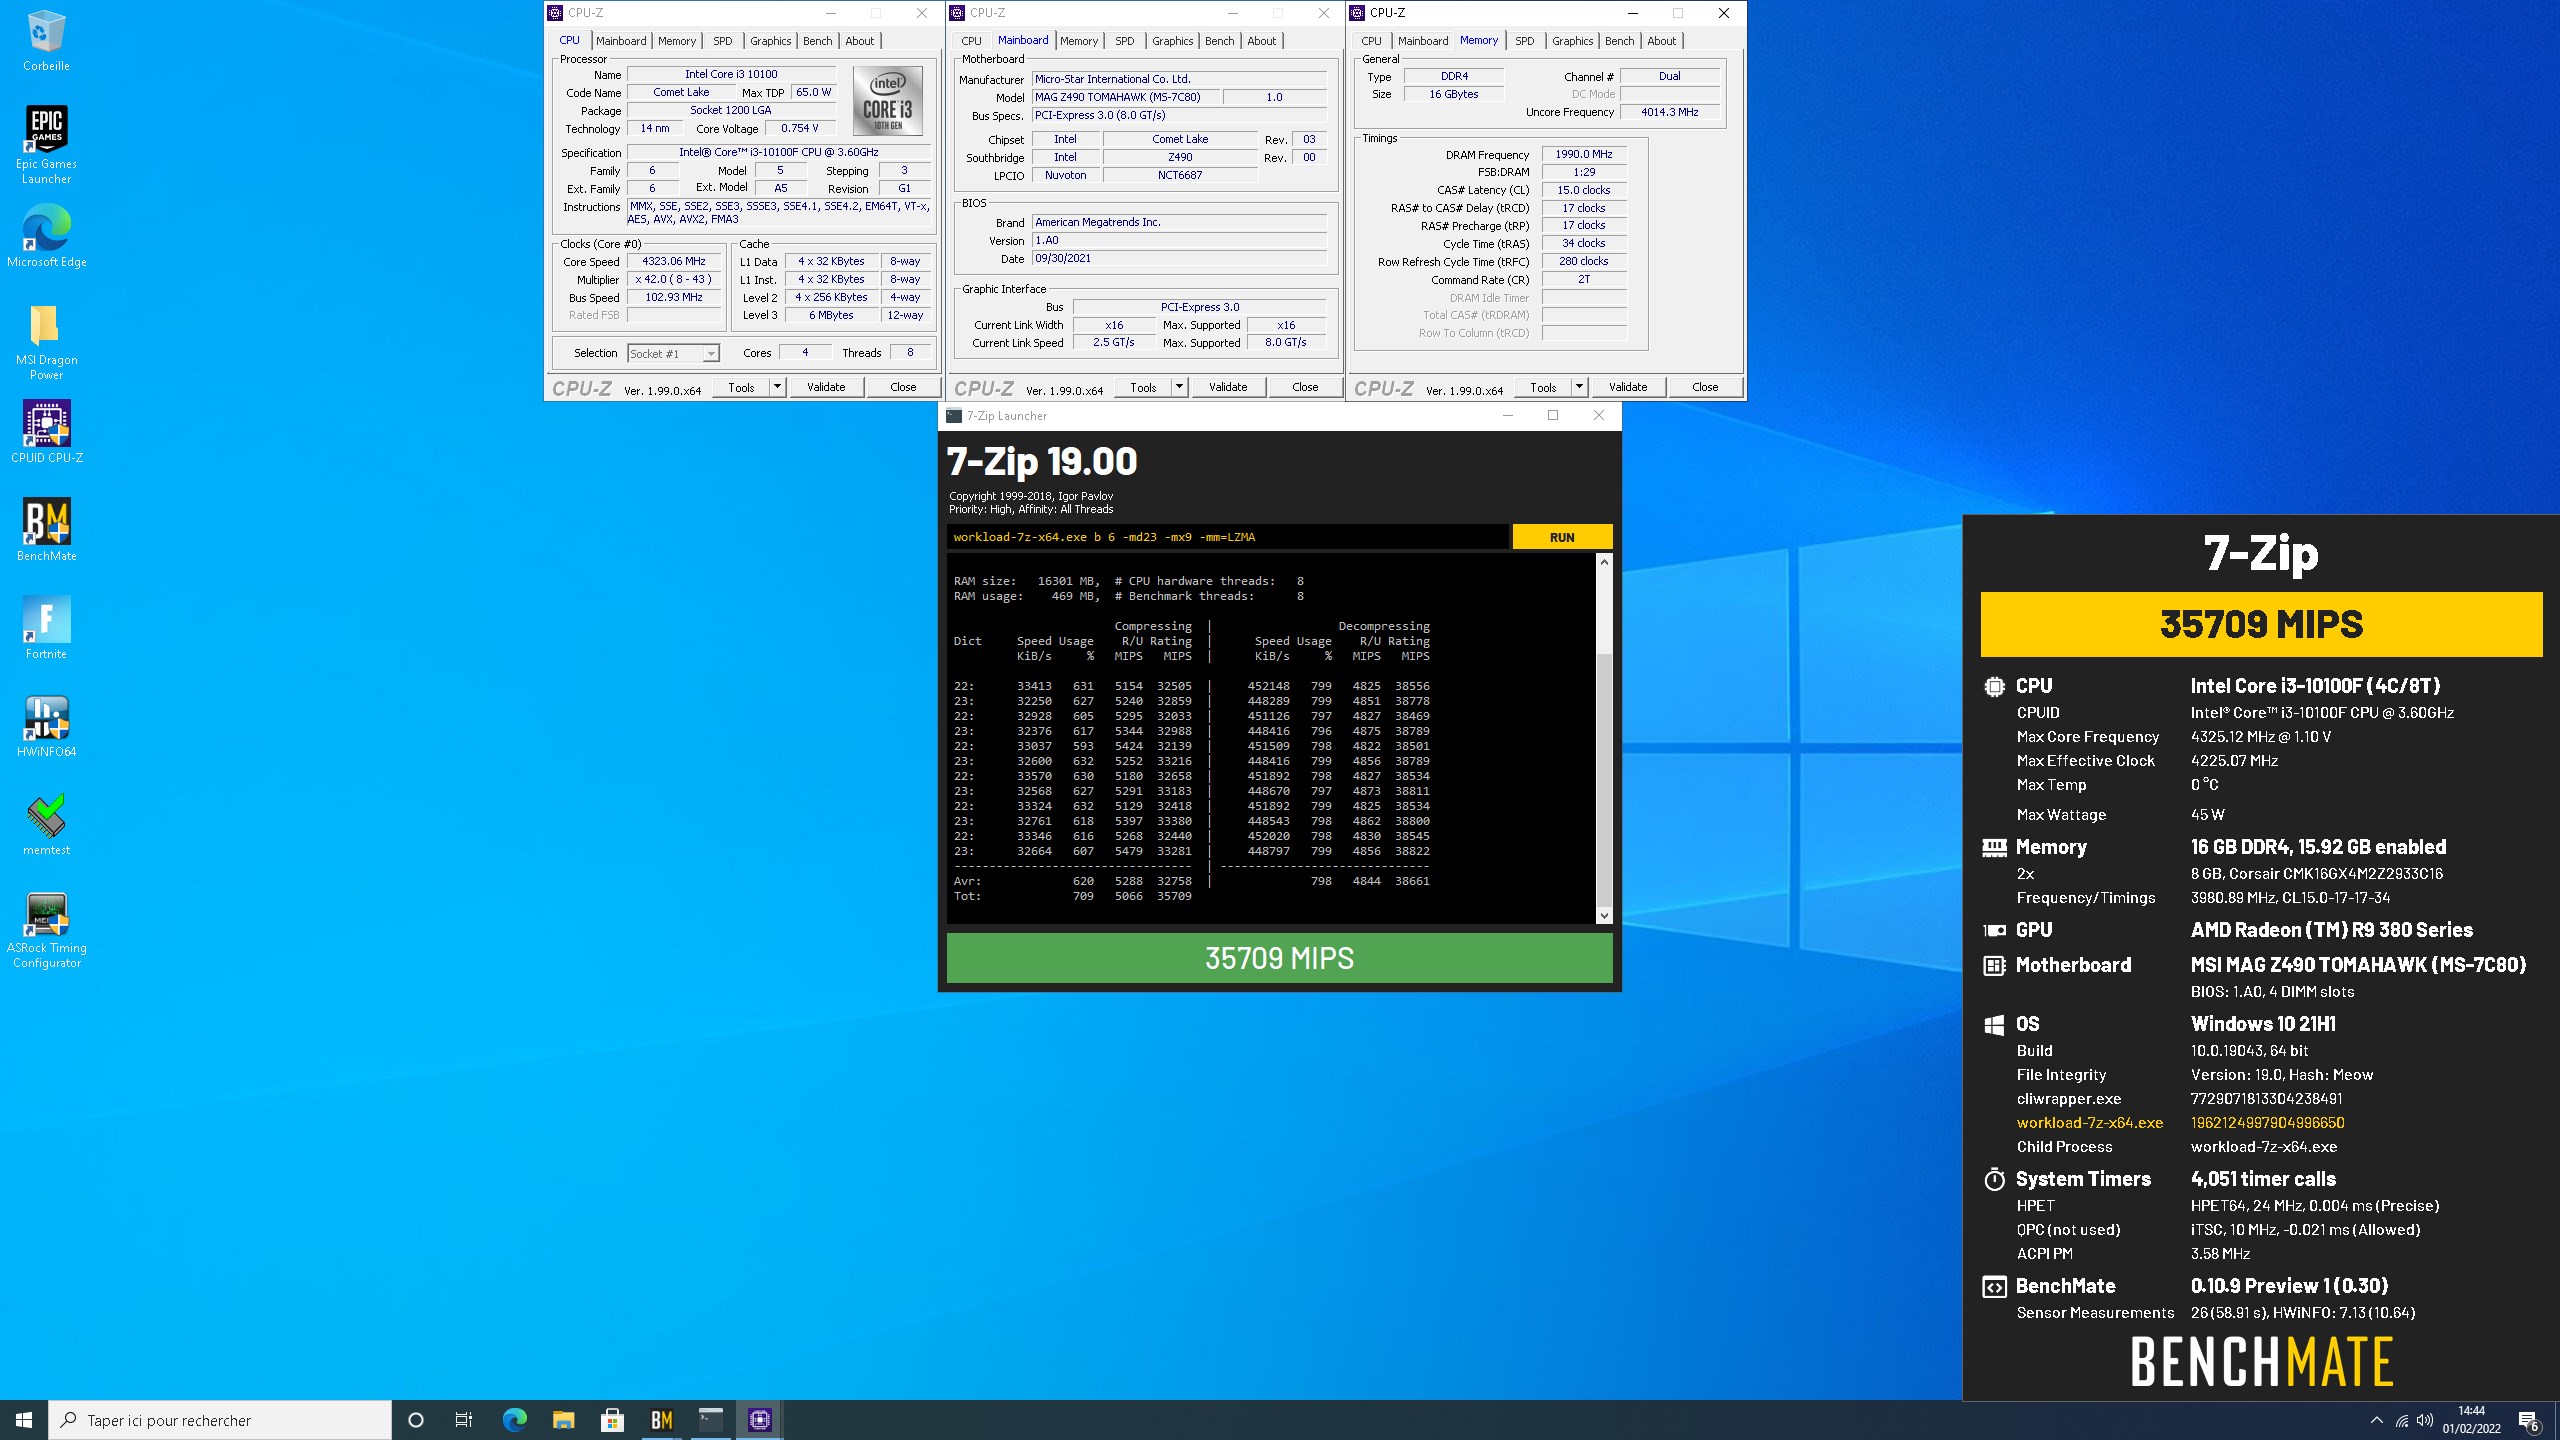
Task: Open Task View on the taskbar
Action: click(464, 1420)
